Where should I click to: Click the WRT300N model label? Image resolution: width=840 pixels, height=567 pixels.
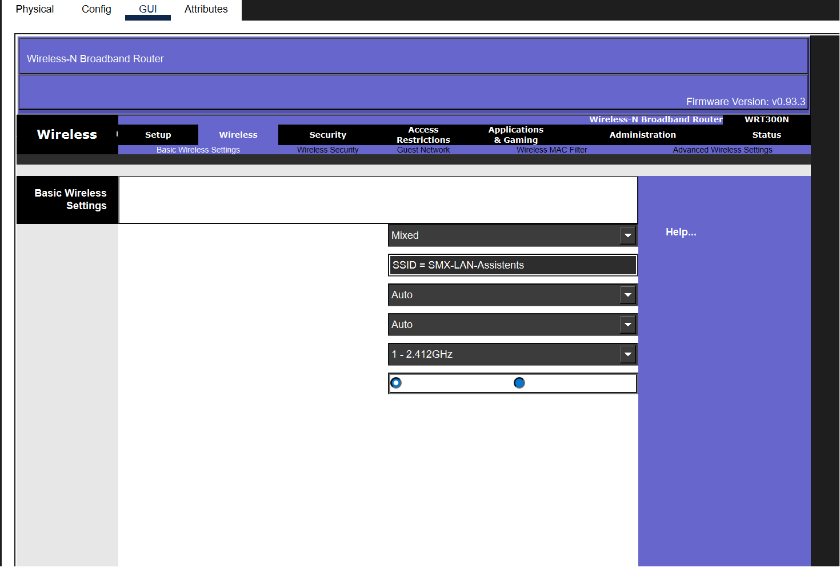(767, 119)
